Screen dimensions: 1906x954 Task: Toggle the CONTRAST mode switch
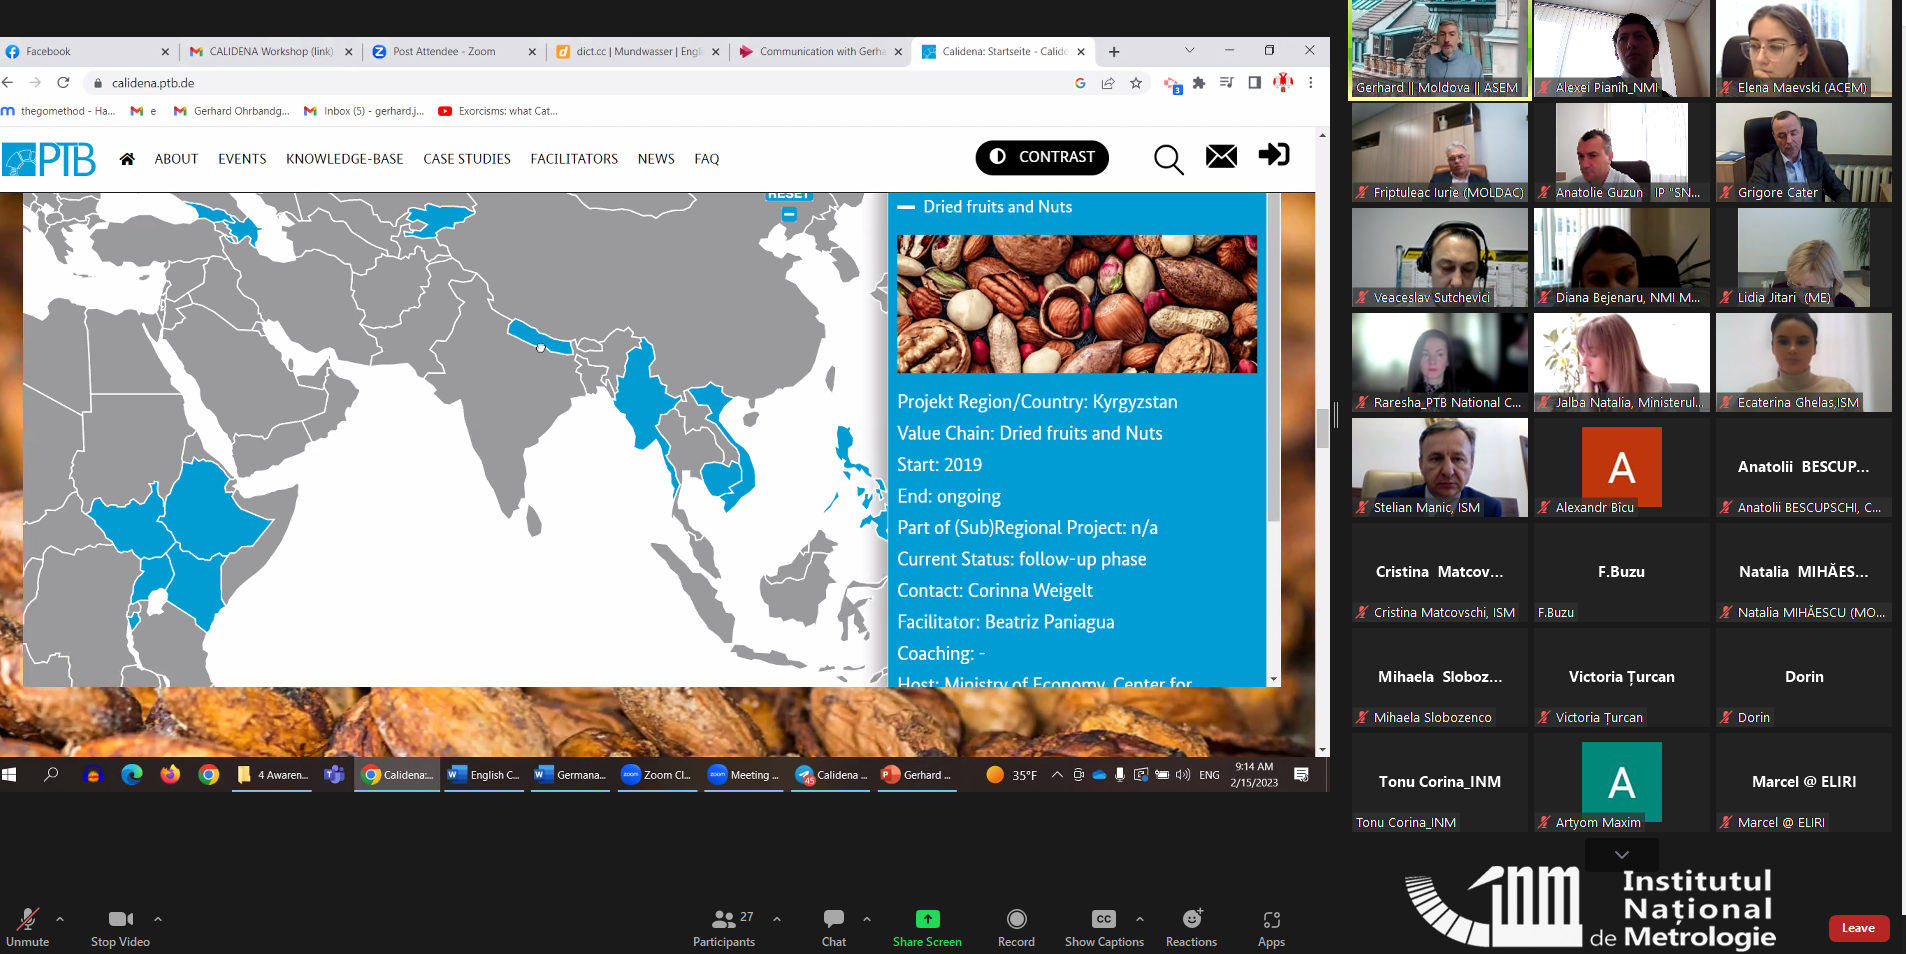coord(1042,157)
